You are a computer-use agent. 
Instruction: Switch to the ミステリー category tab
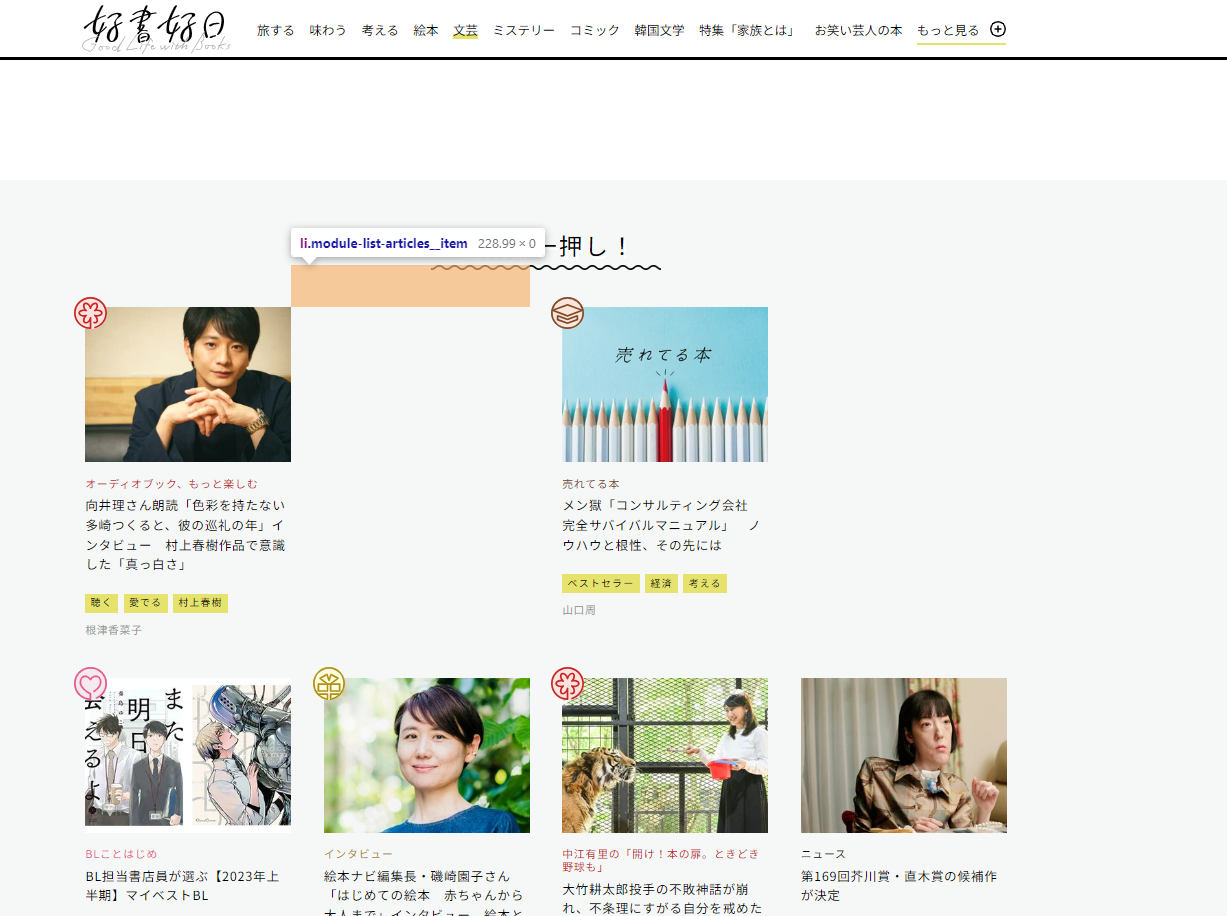523,30
